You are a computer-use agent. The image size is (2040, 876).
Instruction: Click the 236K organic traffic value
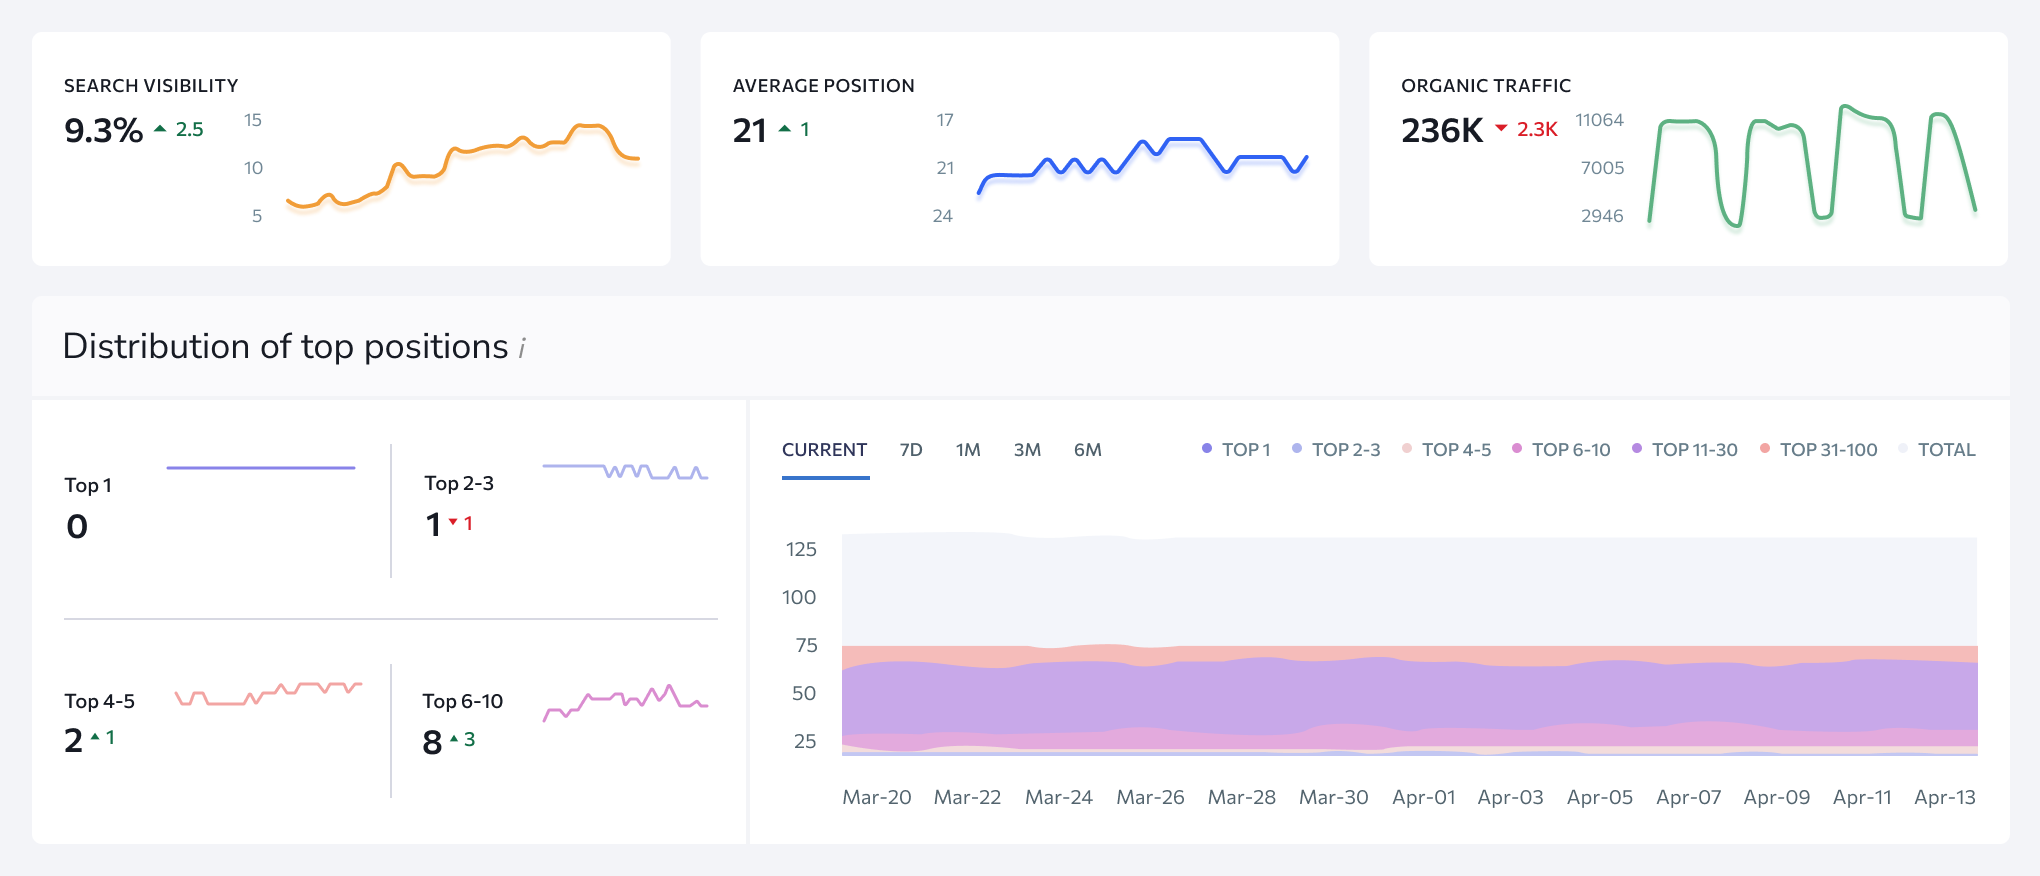click(1442, 130)
